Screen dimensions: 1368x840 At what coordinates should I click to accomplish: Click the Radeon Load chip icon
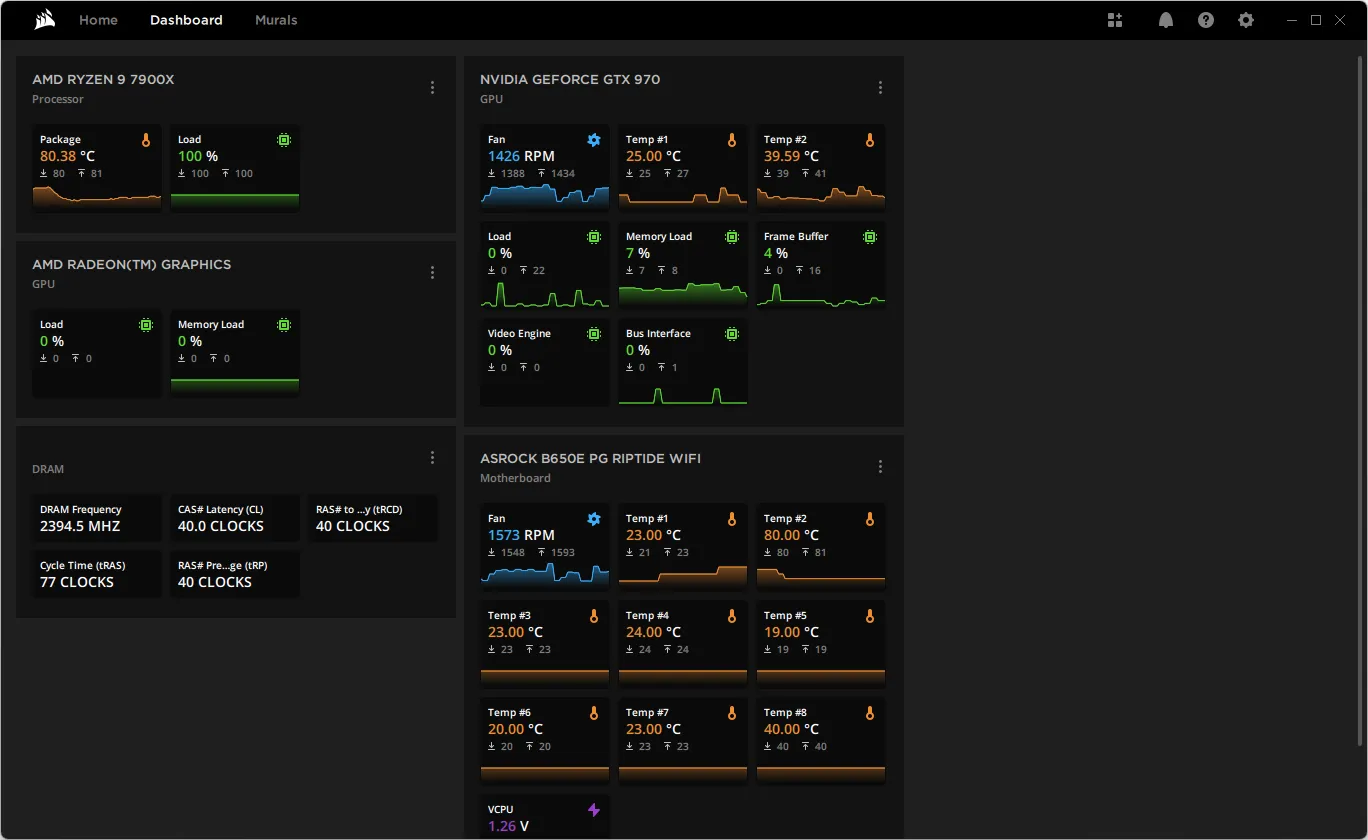146,326
